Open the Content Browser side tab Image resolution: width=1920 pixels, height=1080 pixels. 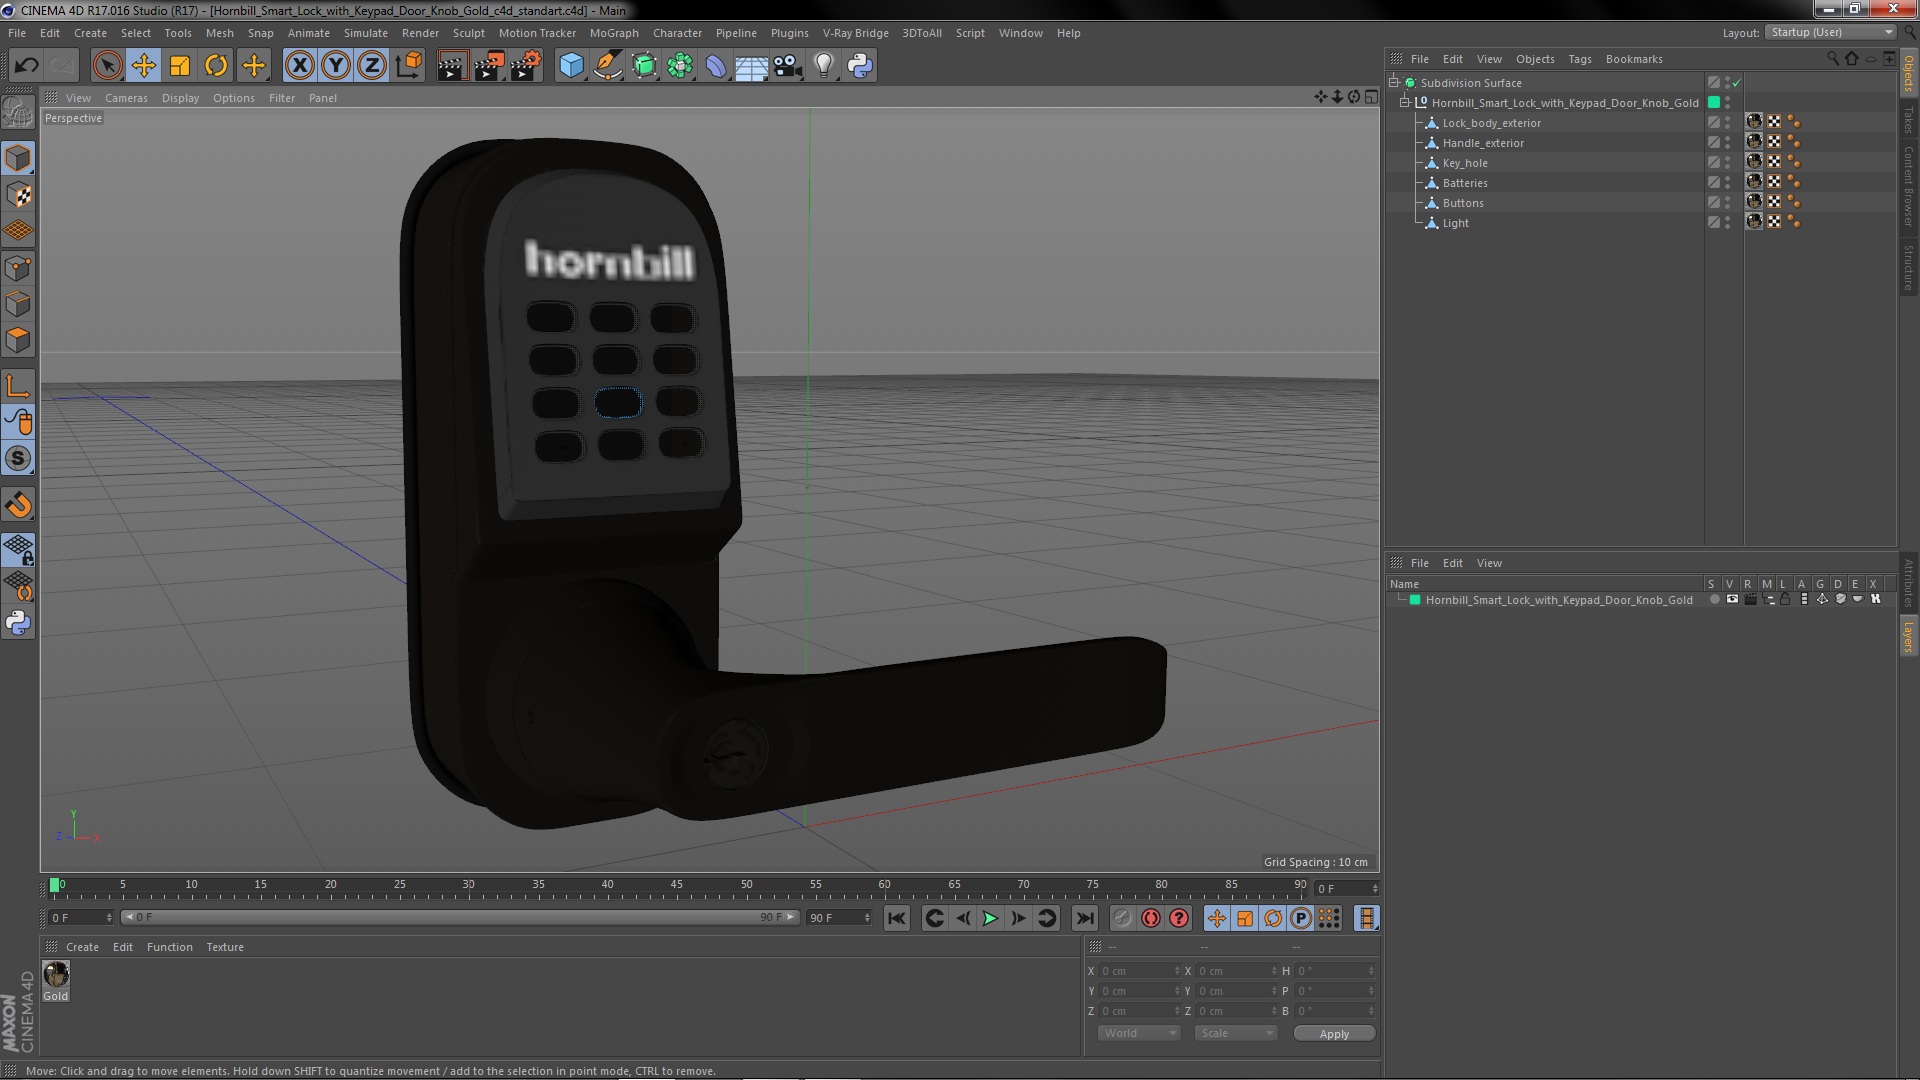coord(1909,186)
